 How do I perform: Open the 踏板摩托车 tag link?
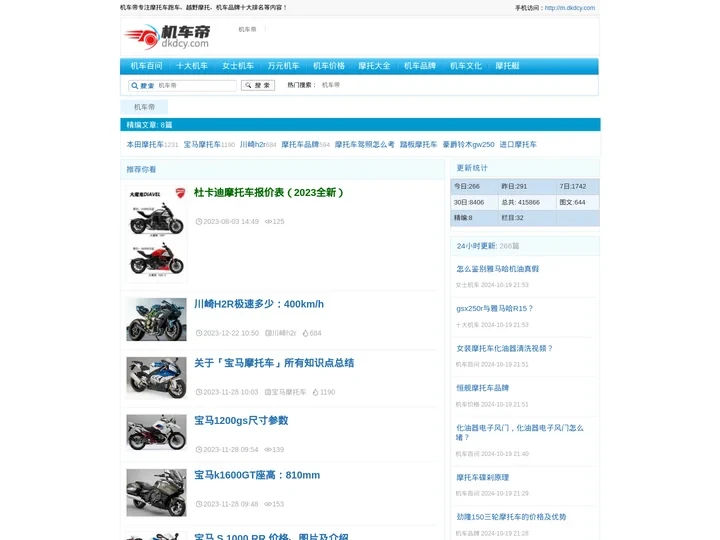(x=418, y=145)
